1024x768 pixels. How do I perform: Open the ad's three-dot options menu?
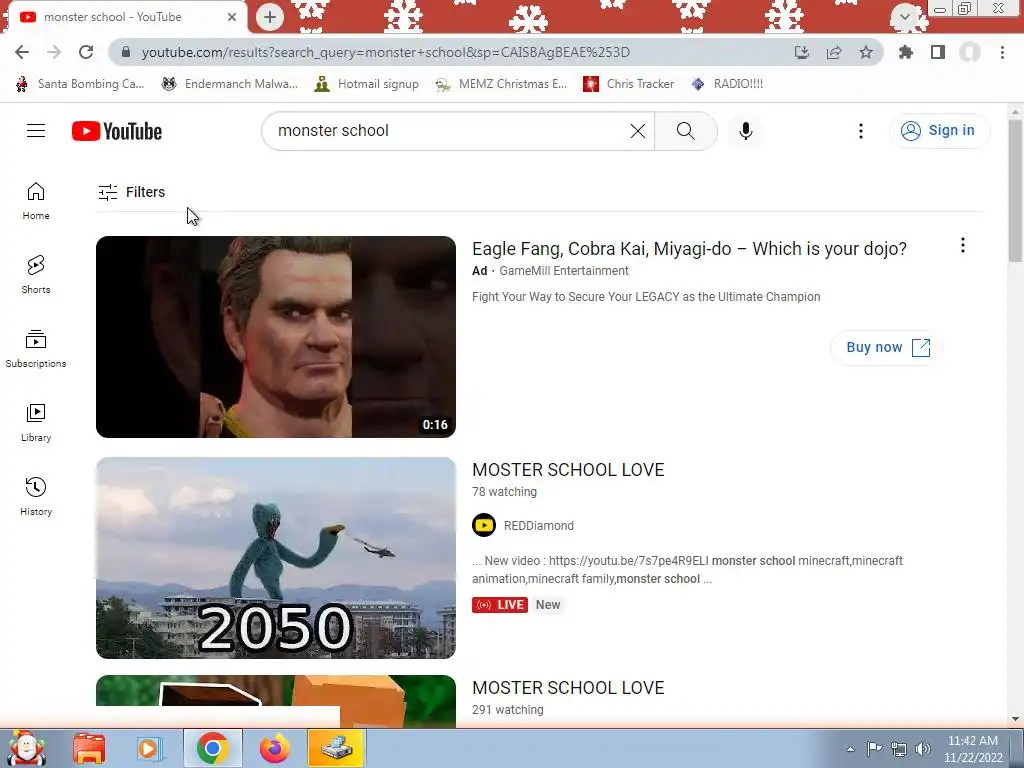click(x=962, y=246)
